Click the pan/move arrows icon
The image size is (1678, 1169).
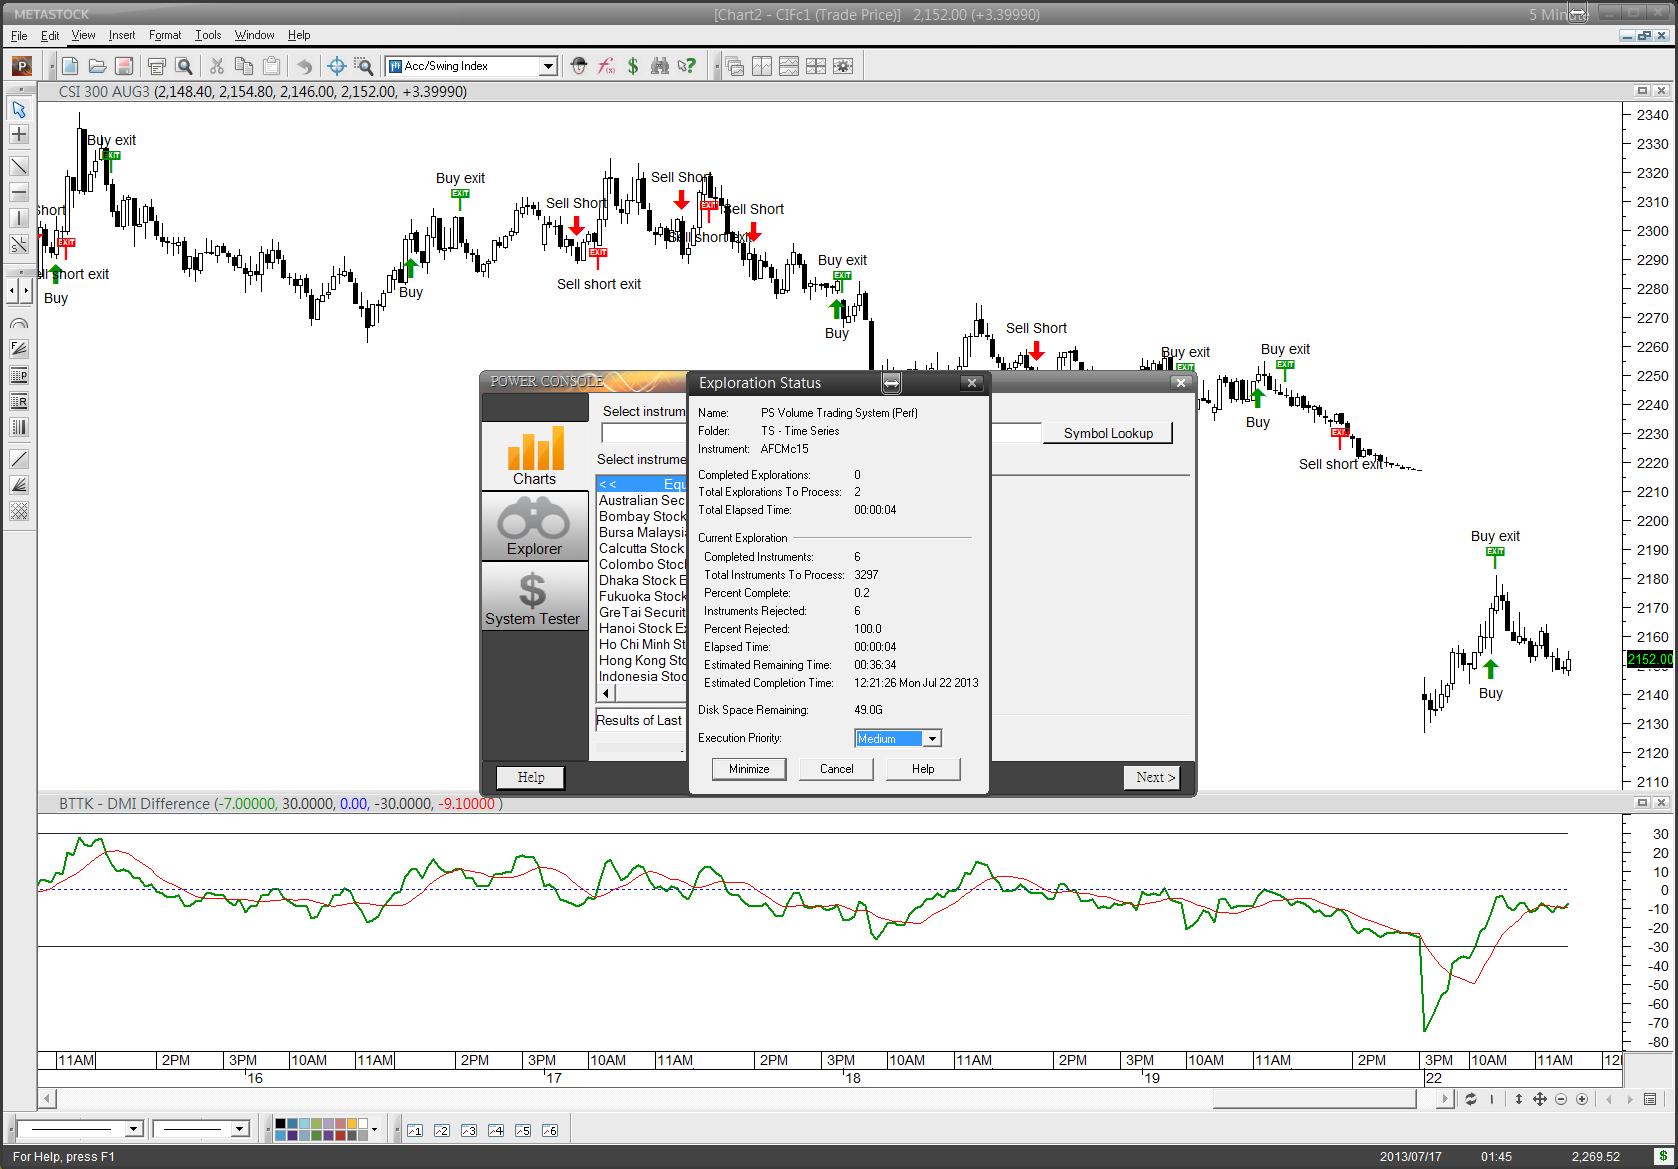[x=1540, y=1099]
